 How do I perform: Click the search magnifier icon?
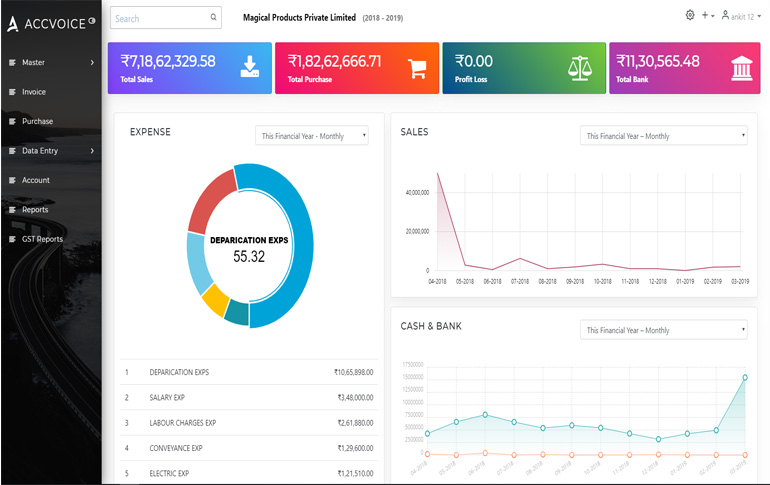[213, 18]
